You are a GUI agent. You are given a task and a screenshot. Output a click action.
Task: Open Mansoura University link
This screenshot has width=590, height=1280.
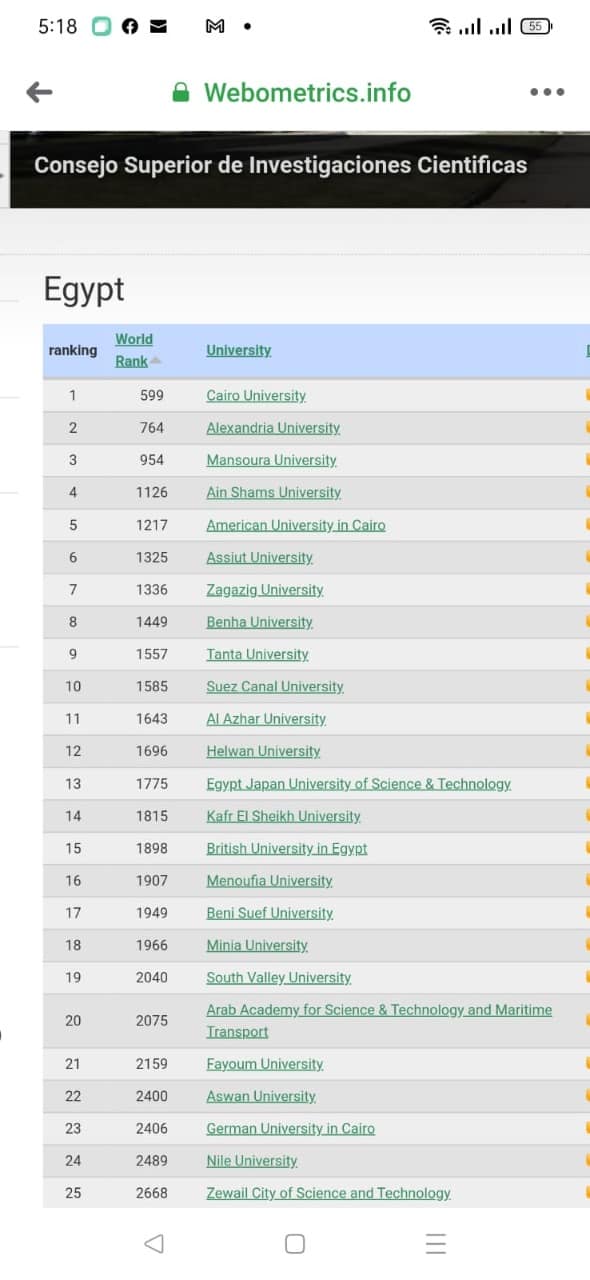[x=272, y=460]
